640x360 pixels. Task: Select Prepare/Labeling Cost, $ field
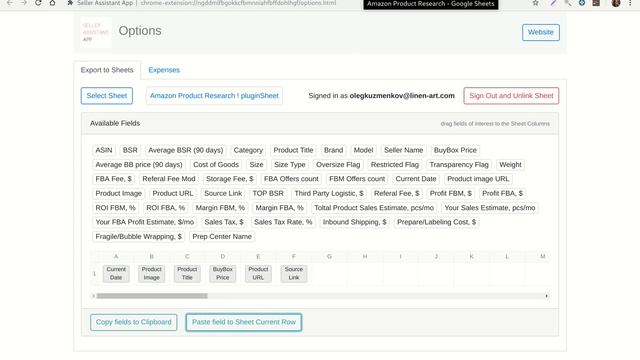(x=436, y=222)
